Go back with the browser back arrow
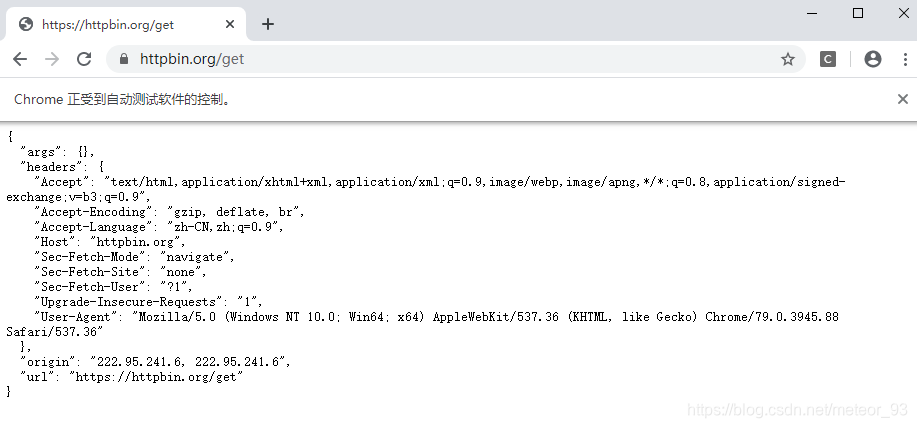917x428 pixels. click(x=20, y=59)
